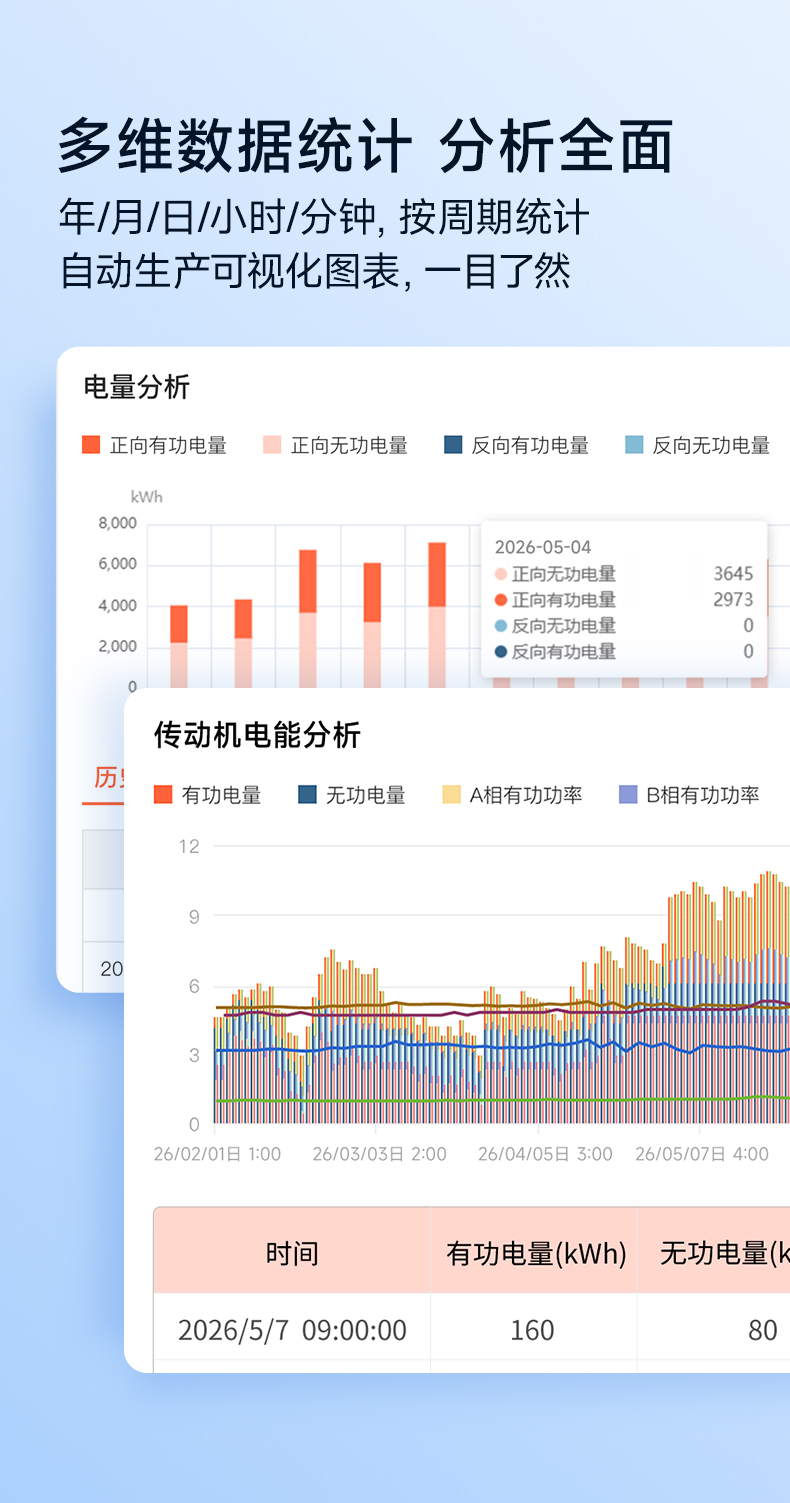
Task: Switch to the 历史 tab
Action: click(107, 778)
